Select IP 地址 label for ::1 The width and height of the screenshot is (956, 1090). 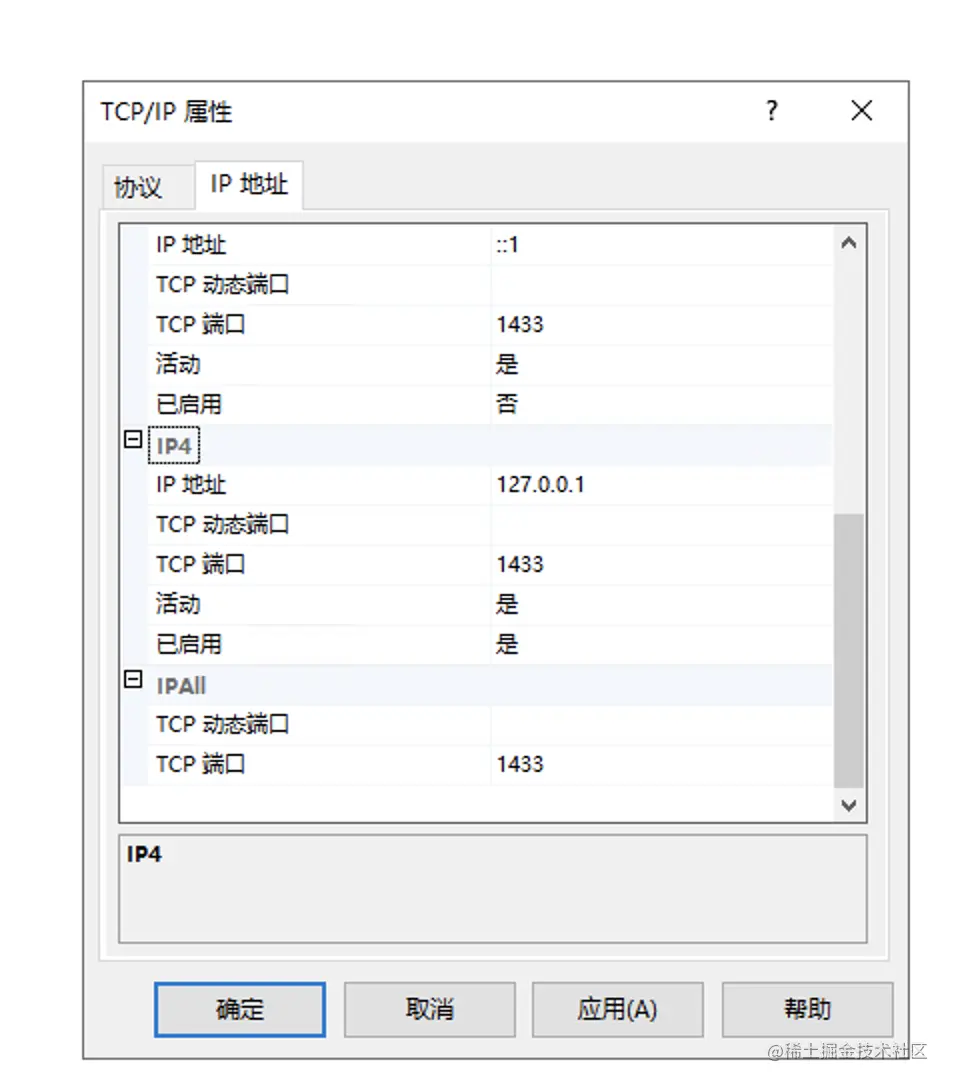(x=191, y=245)
